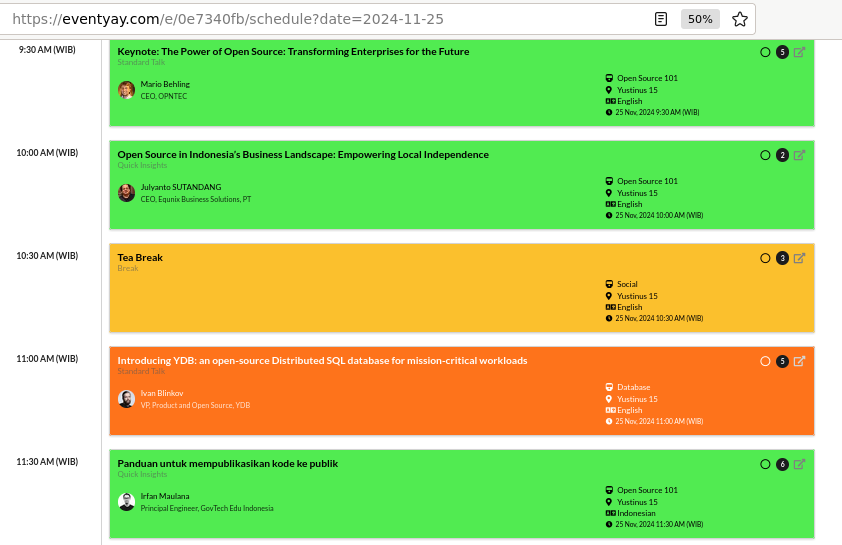Click the bookmark star in address bar

point(740,19)
